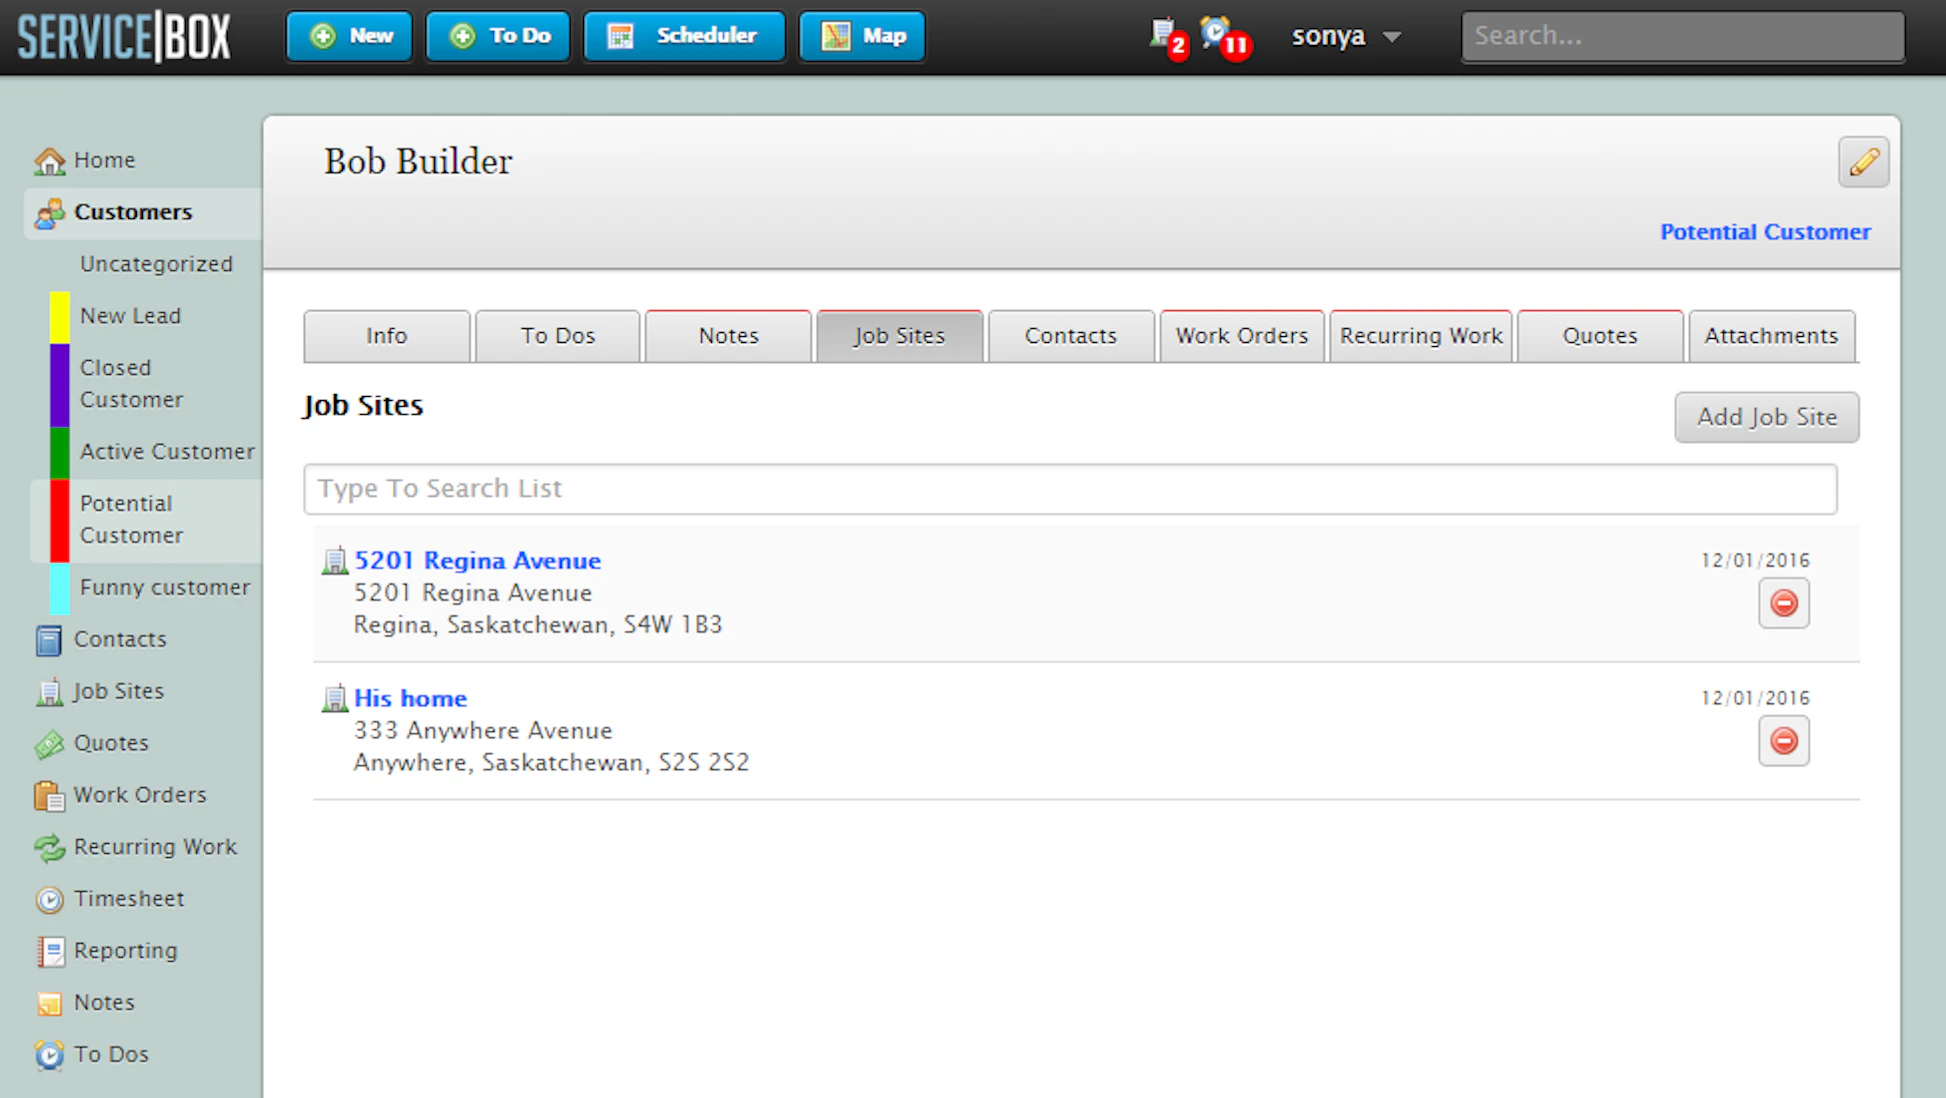Click the Potential Customer status link
The image size is (1946, 1098).
tap(1765, 232)
